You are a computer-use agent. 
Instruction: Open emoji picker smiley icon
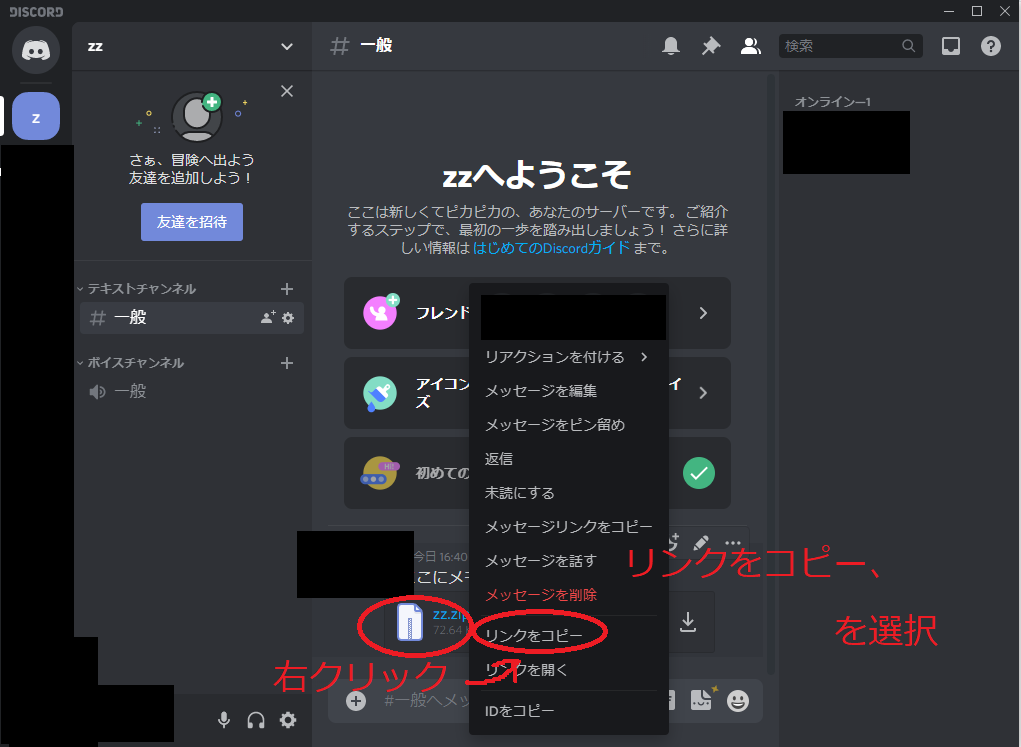tap(737, 701)
